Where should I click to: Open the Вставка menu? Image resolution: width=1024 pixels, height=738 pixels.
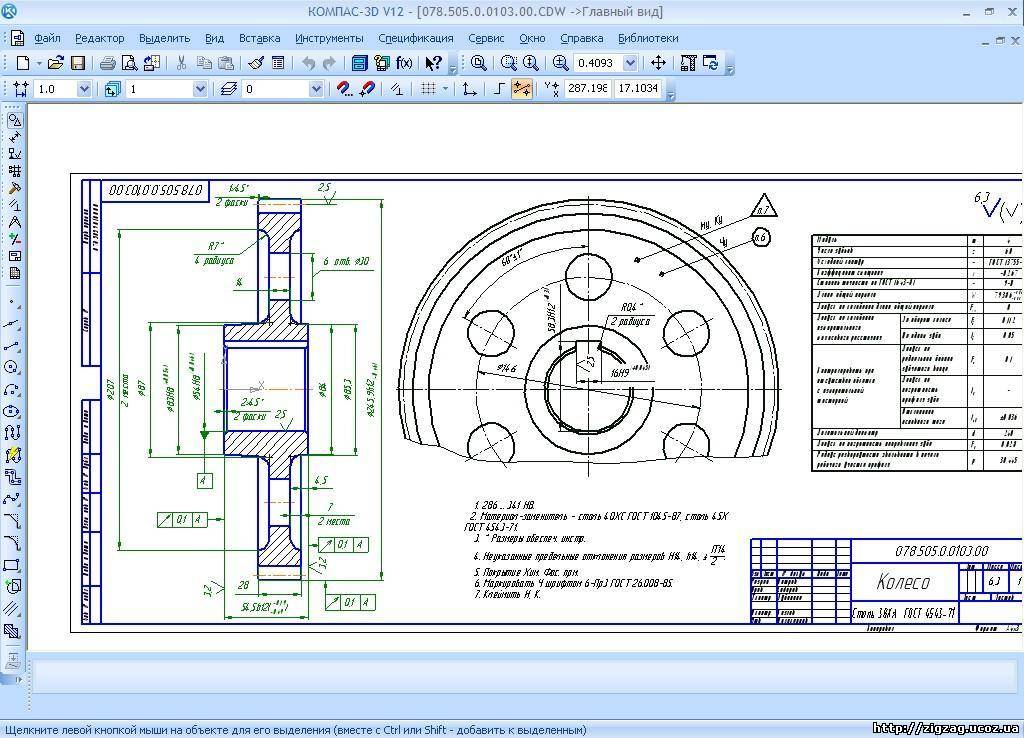pos(259,38)
